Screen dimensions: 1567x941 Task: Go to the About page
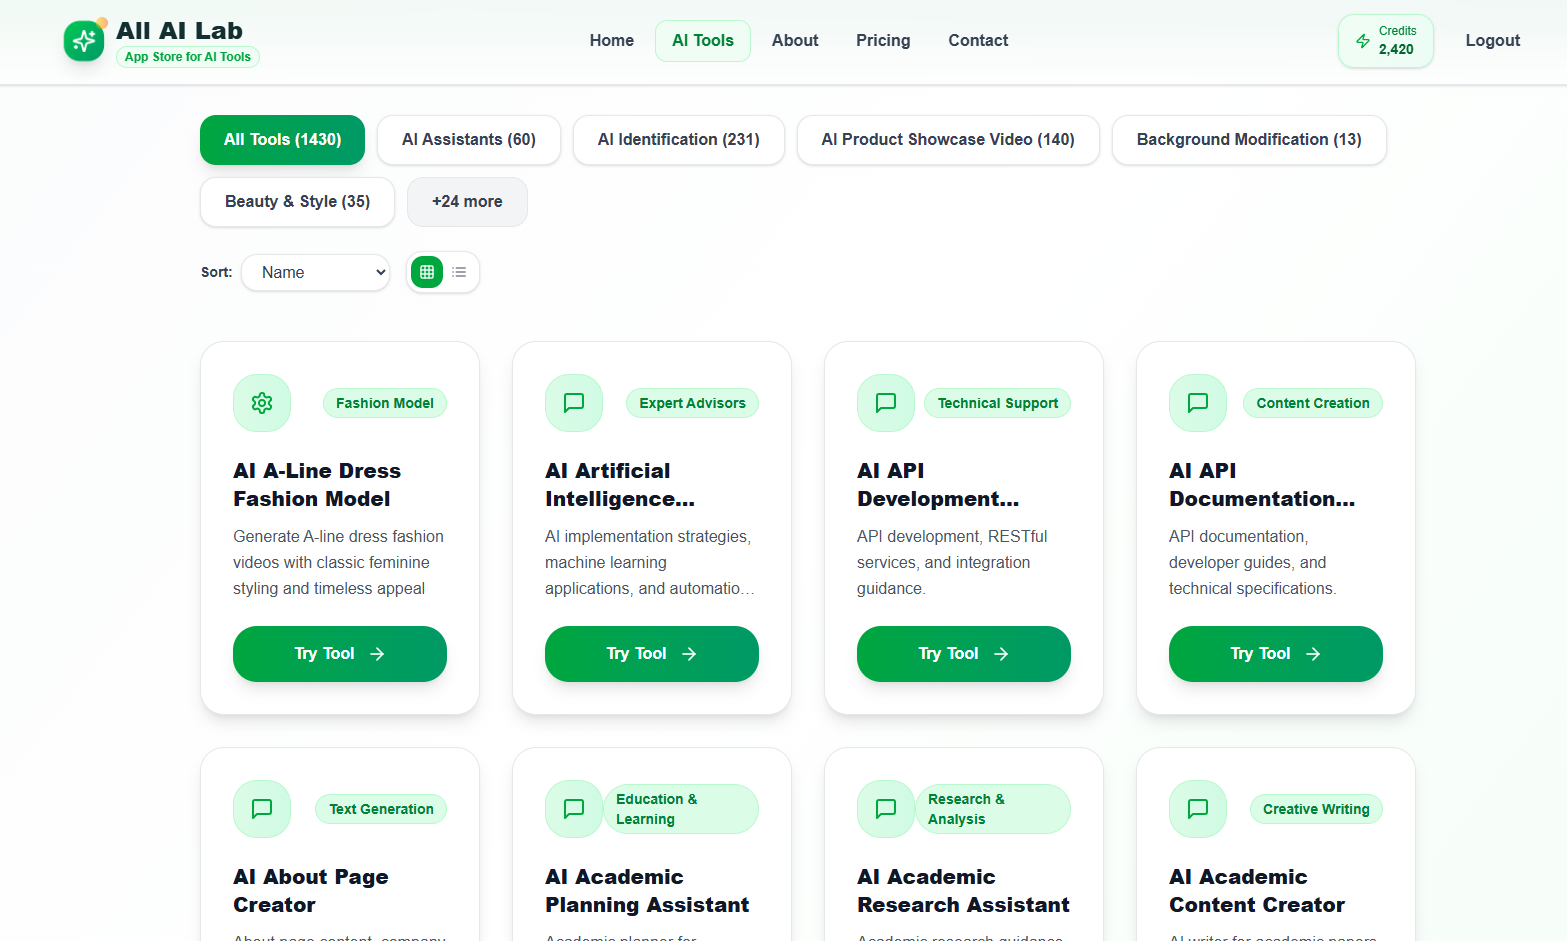tap(795, 41)
